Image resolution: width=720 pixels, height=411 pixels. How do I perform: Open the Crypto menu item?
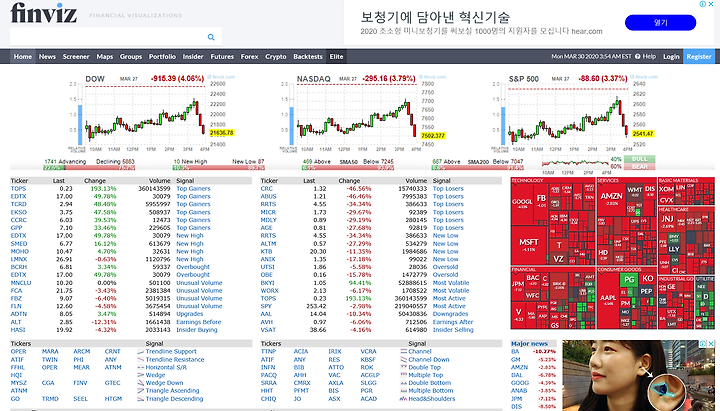276,56
